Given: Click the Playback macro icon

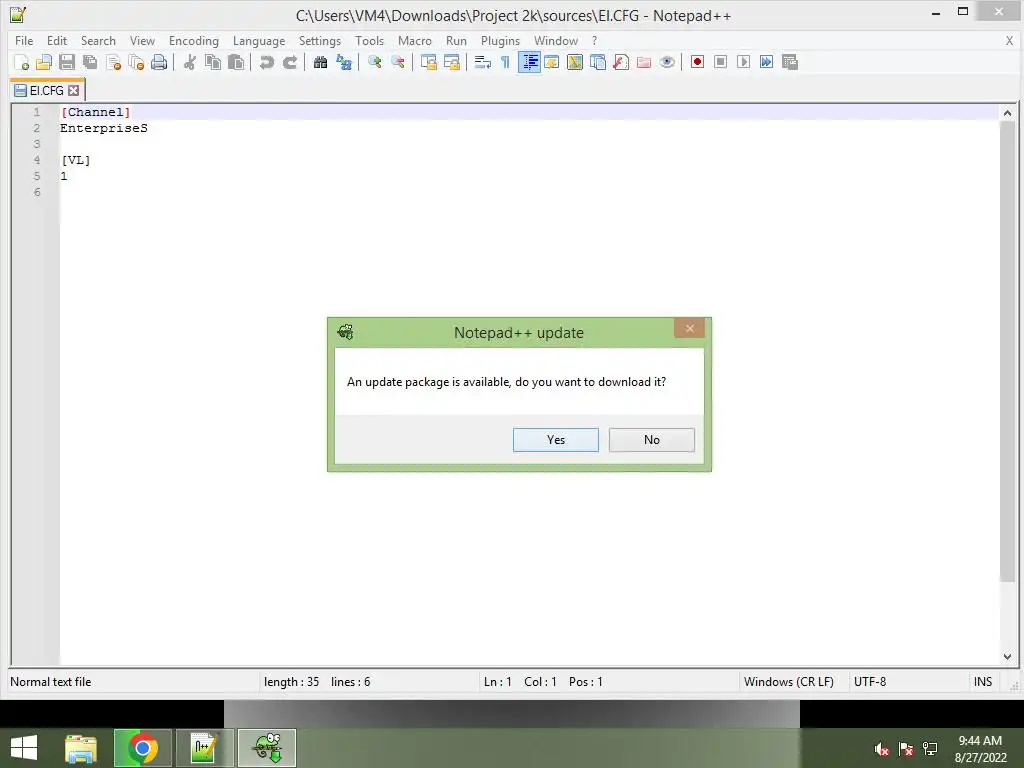Looking at the screenshot, I should coord(743,62).
